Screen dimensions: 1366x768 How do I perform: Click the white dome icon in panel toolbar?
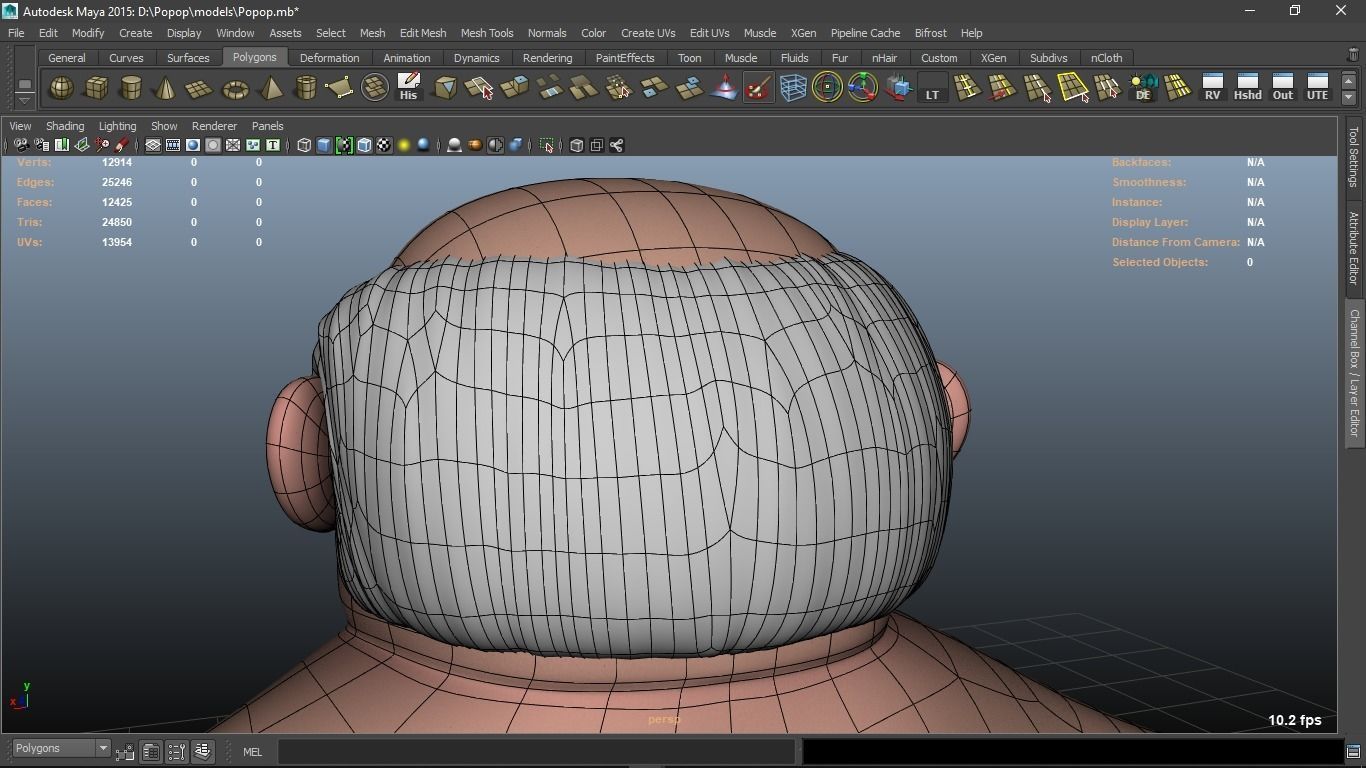(454, 146)
